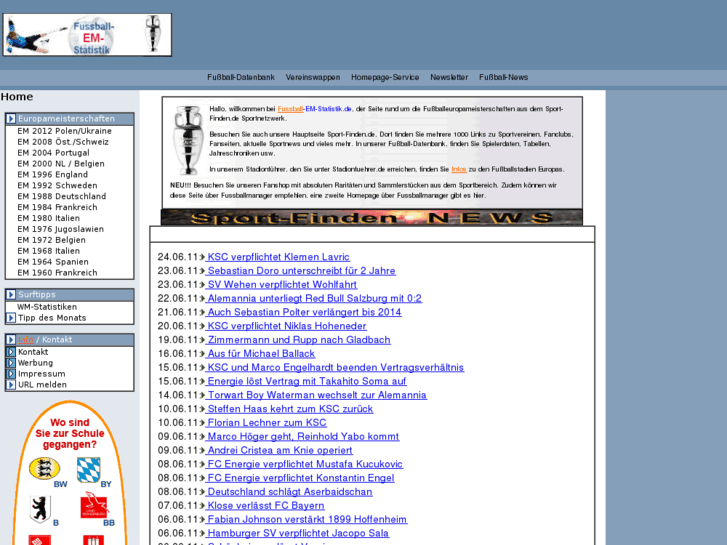The image size is (727, 545).
Task: Click the orange Fussball link in welcome text
Action: pos(290,109)
